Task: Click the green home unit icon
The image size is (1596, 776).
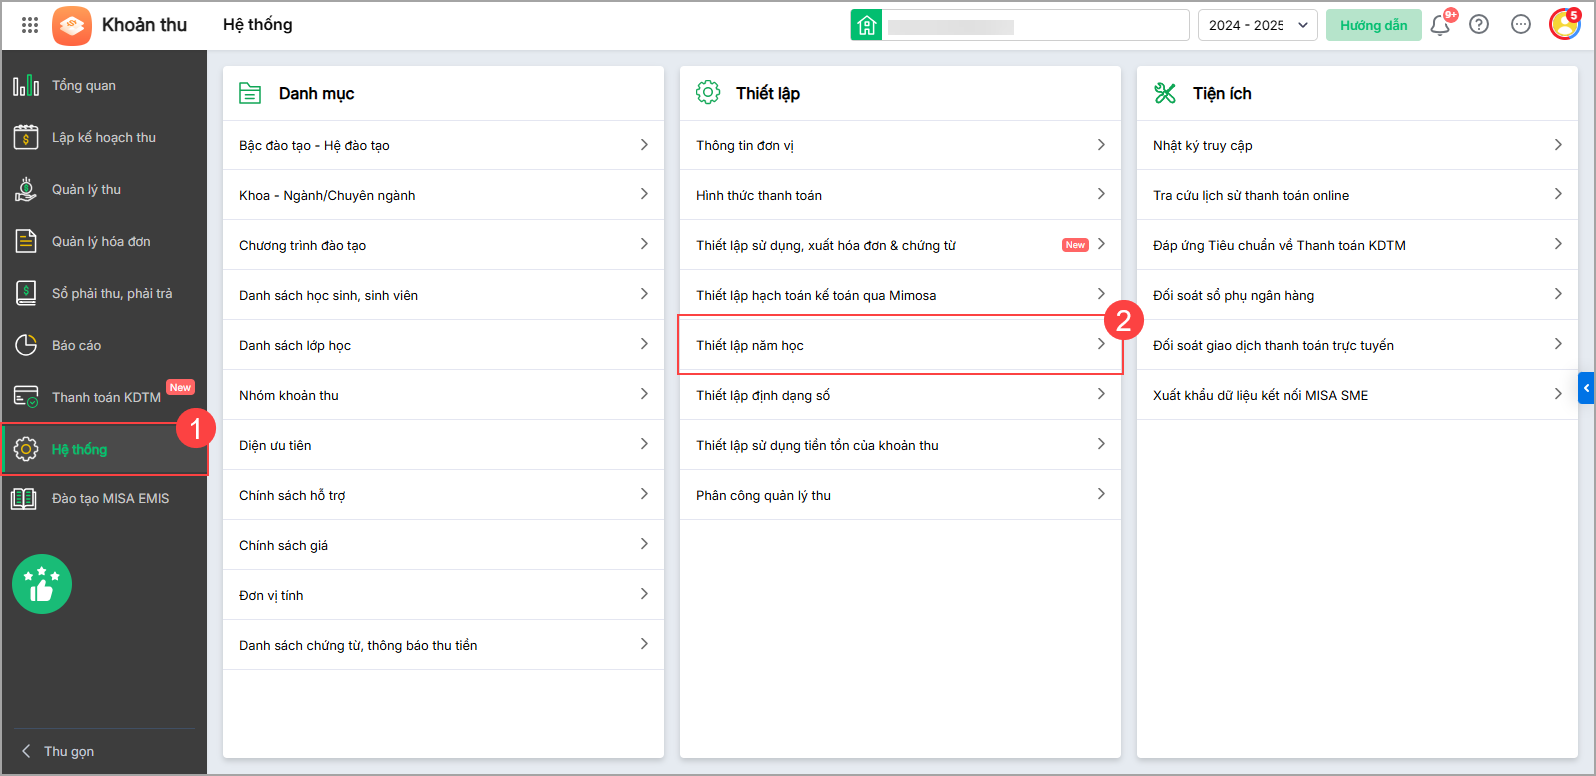Action: (866, 25)
